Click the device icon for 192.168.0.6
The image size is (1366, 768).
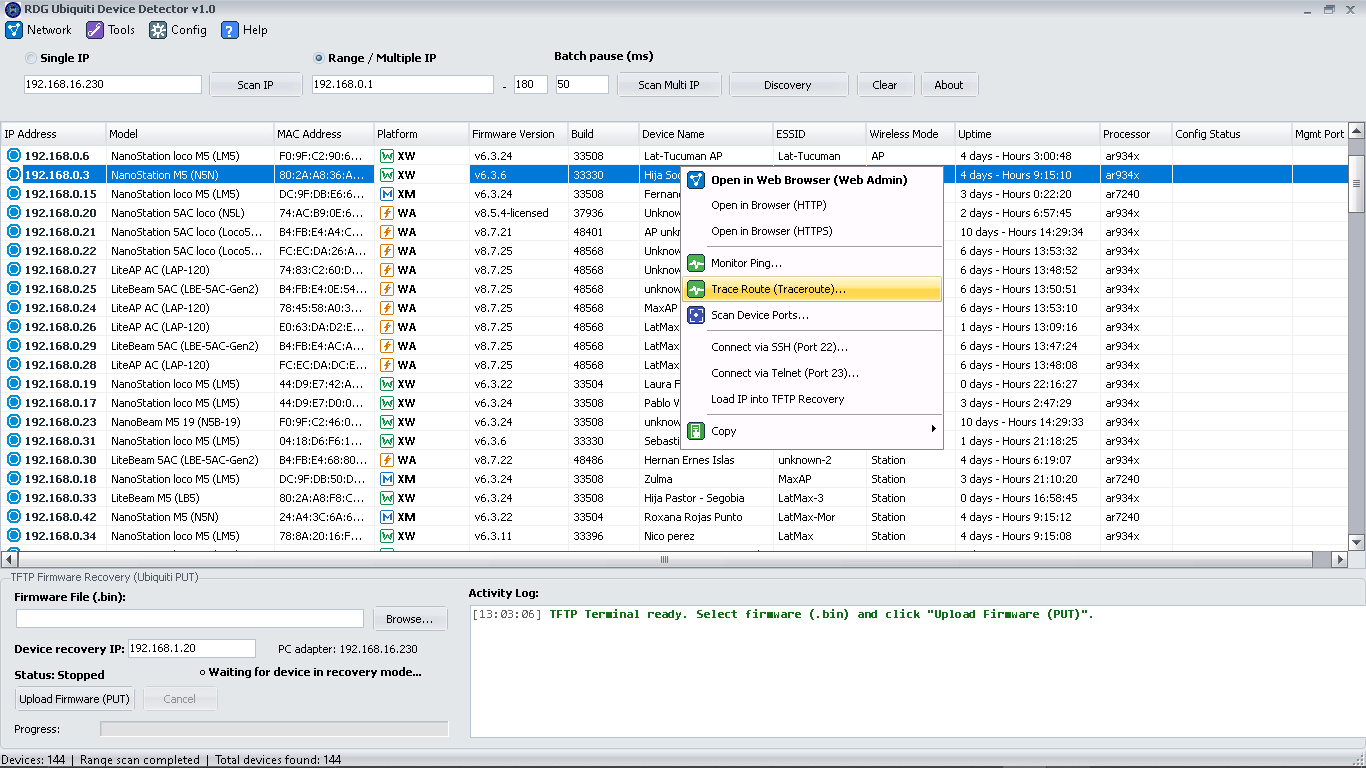pyautogui.click(x=14, y=156)
